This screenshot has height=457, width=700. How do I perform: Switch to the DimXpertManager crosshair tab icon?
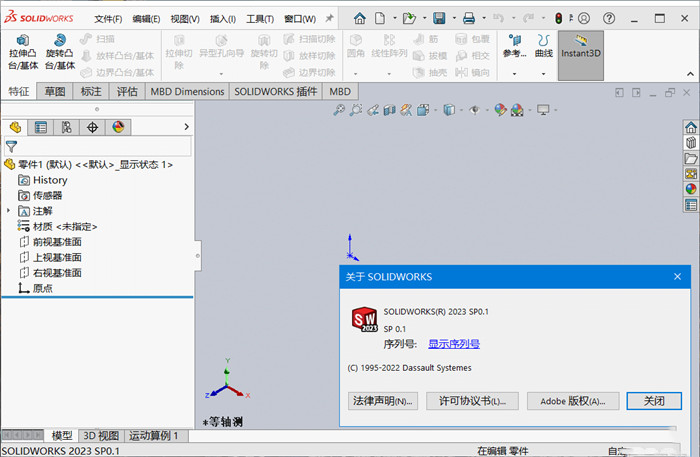pos(92,128)
